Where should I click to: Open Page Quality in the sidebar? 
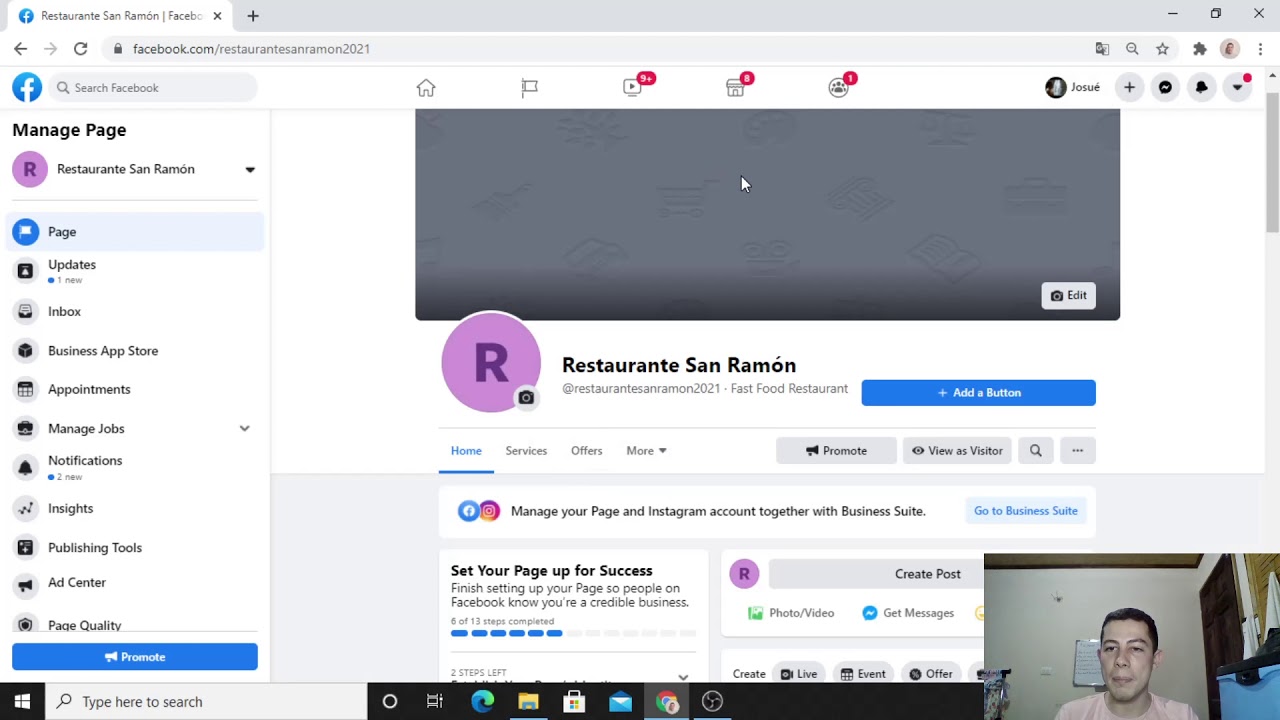(x=135, y=625)
